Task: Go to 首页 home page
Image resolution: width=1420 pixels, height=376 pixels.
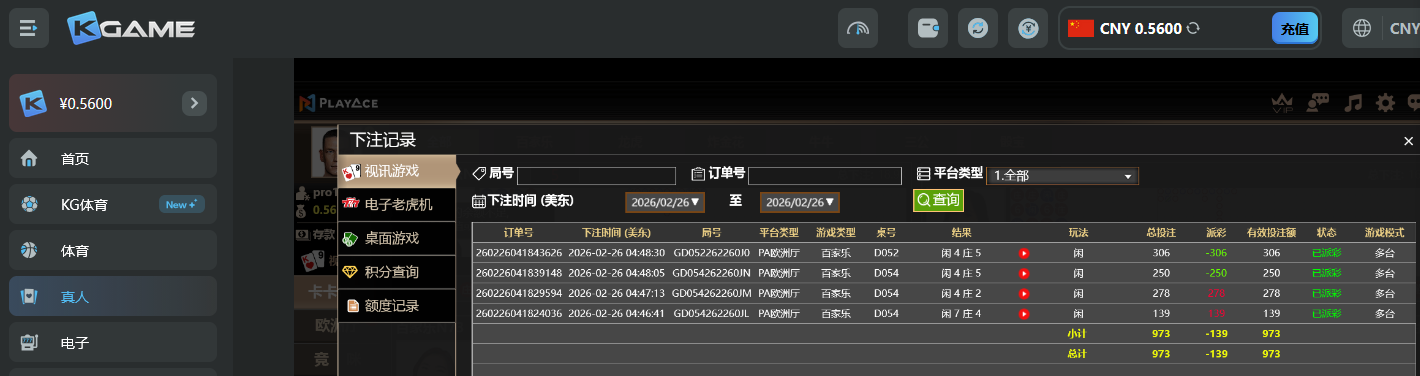Action: click(113, 158)
